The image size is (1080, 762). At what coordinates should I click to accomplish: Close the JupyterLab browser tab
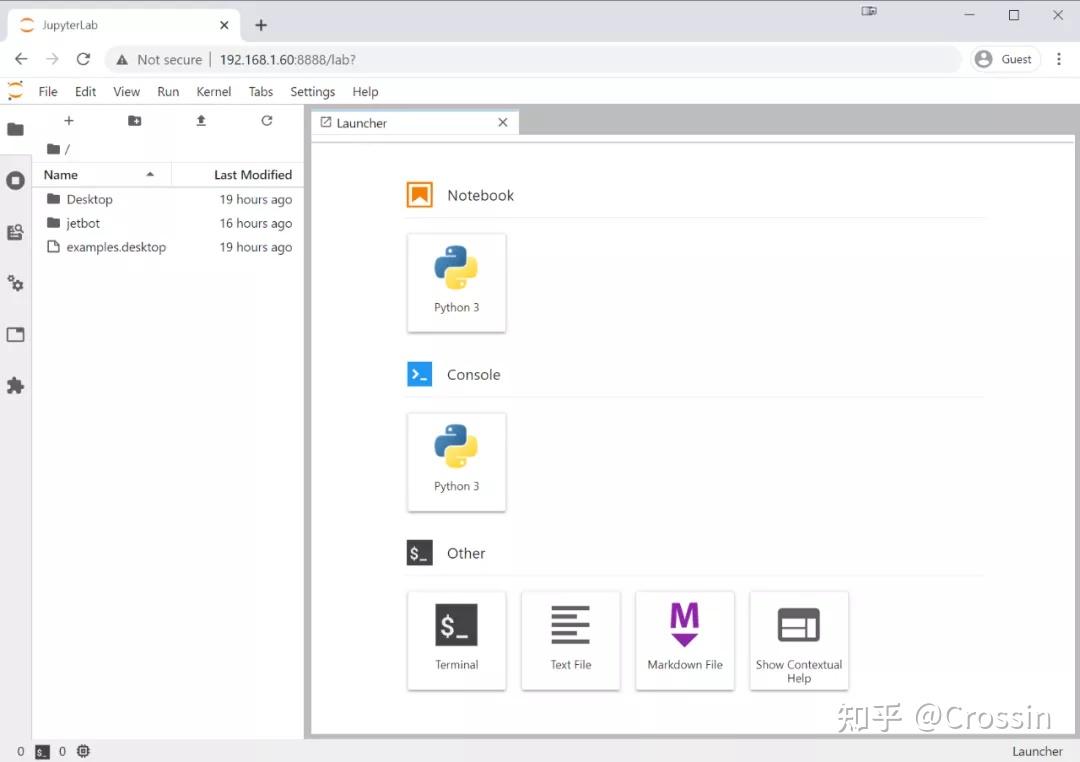tap(225, 25)
